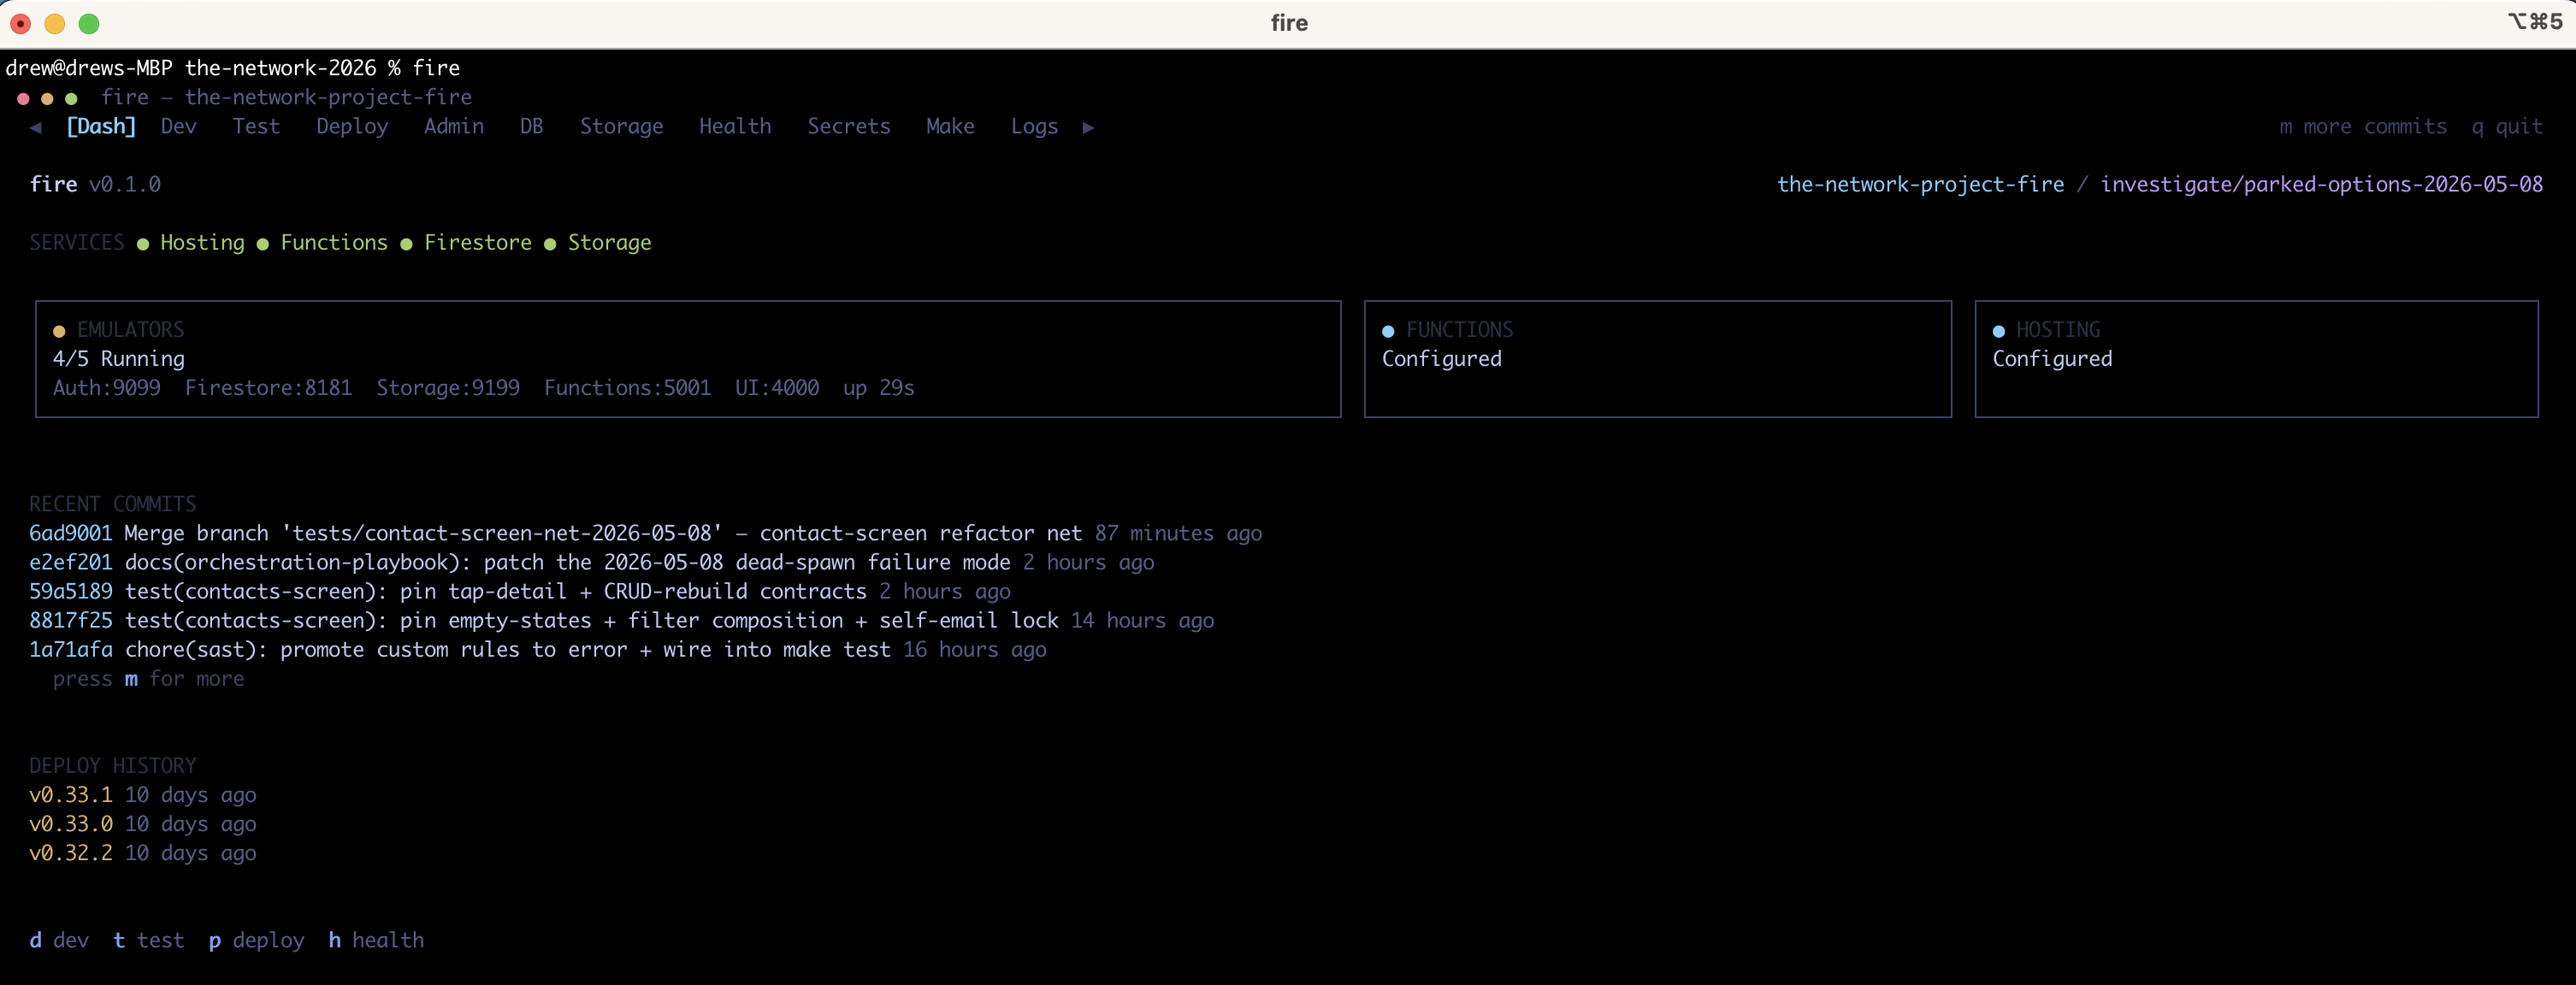Click the Firestore service label
Viewport: 2576px width, 985px height.
click(478, 242)
